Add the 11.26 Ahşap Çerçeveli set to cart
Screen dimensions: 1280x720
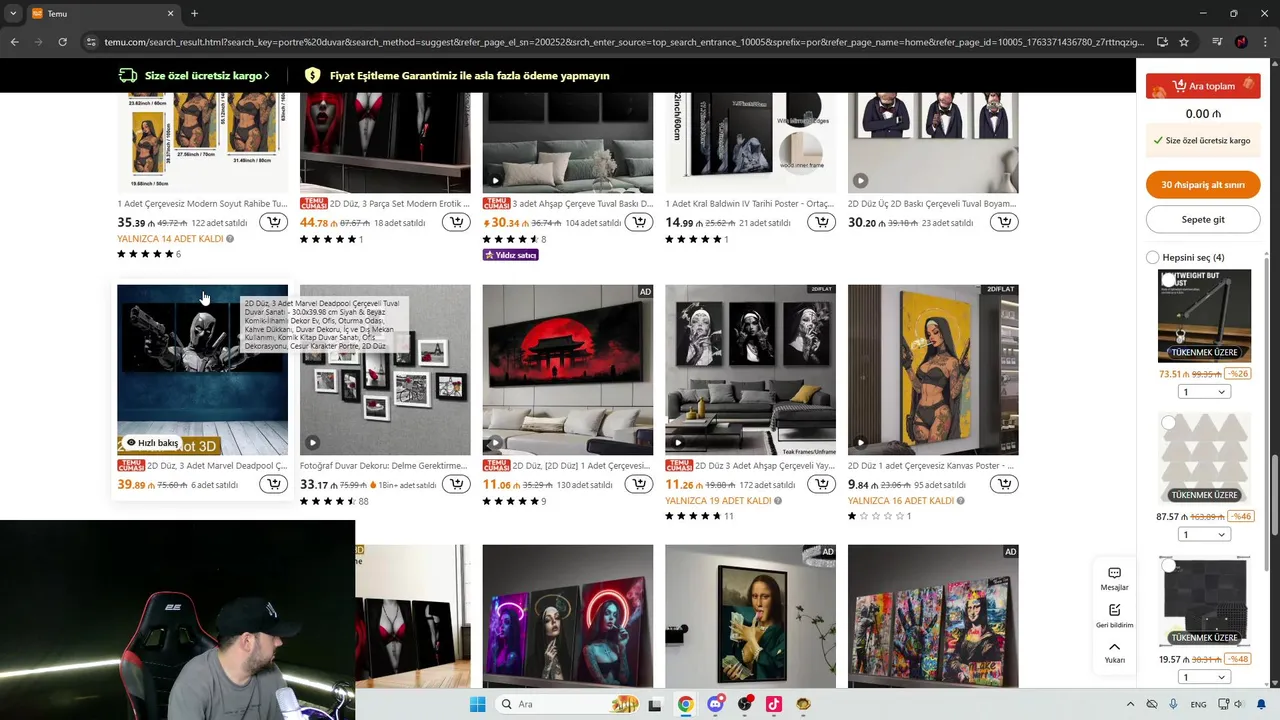click(x=822, y=484)
